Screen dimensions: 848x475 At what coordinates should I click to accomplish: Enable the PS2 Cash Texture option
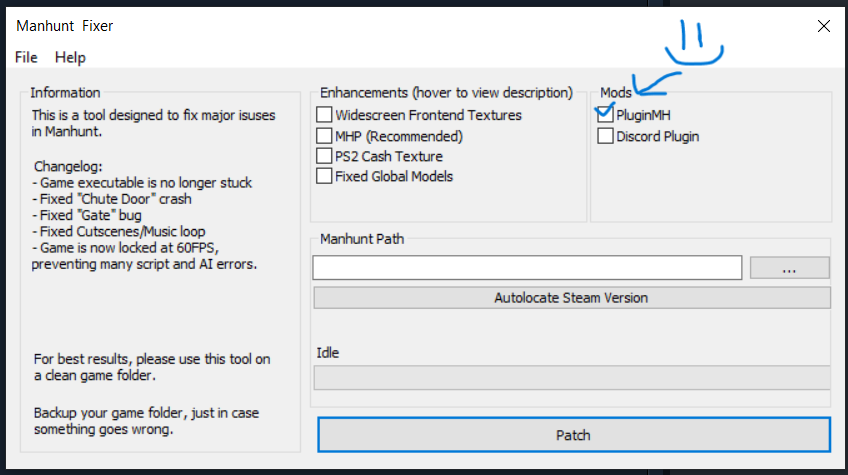(324, 156)
